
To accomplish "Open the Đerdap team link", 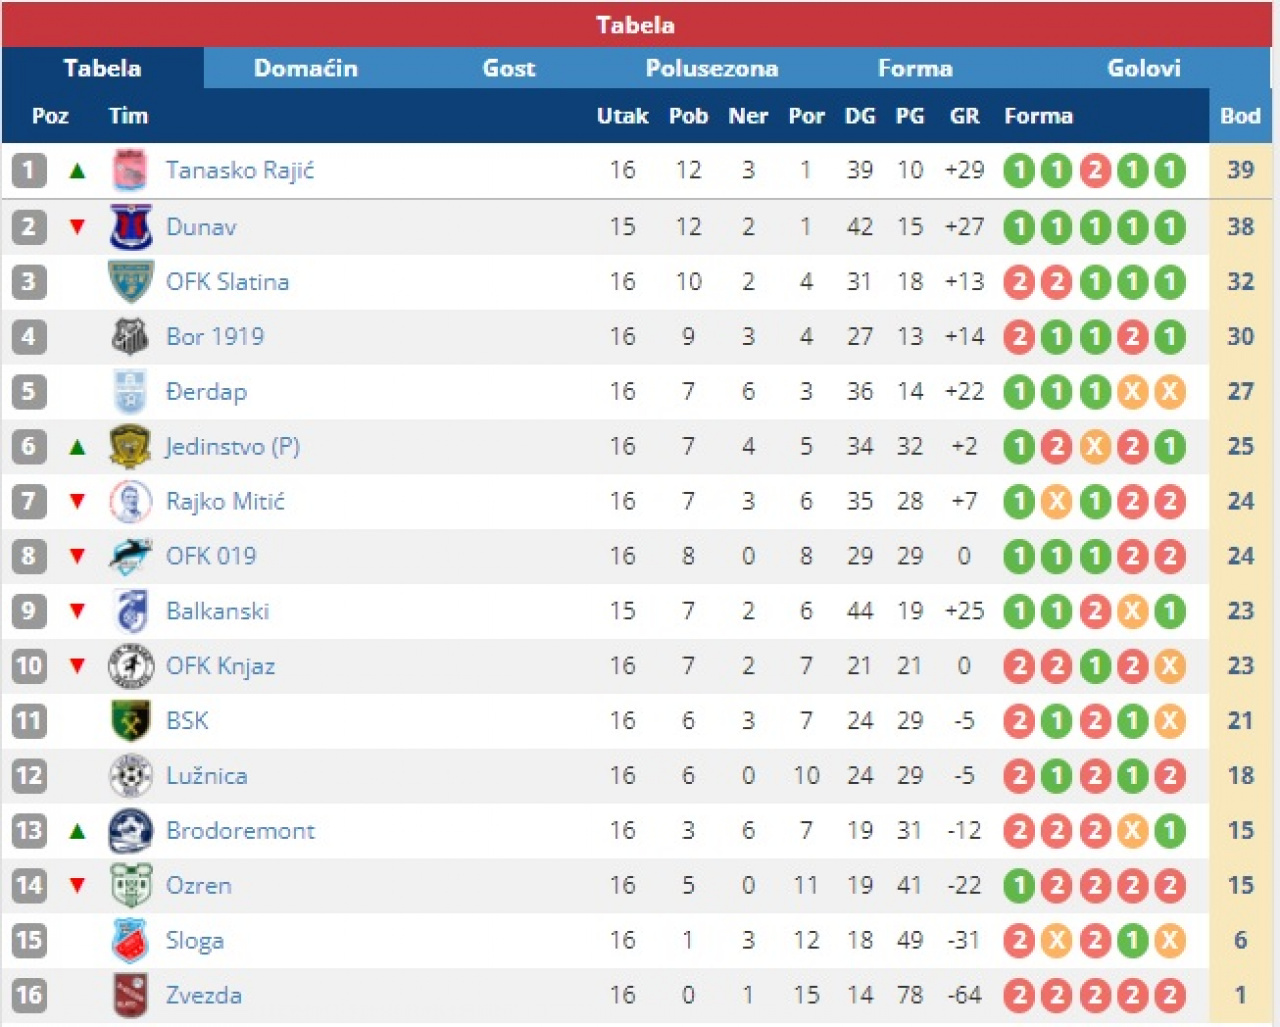I will [x=206, y=392].
